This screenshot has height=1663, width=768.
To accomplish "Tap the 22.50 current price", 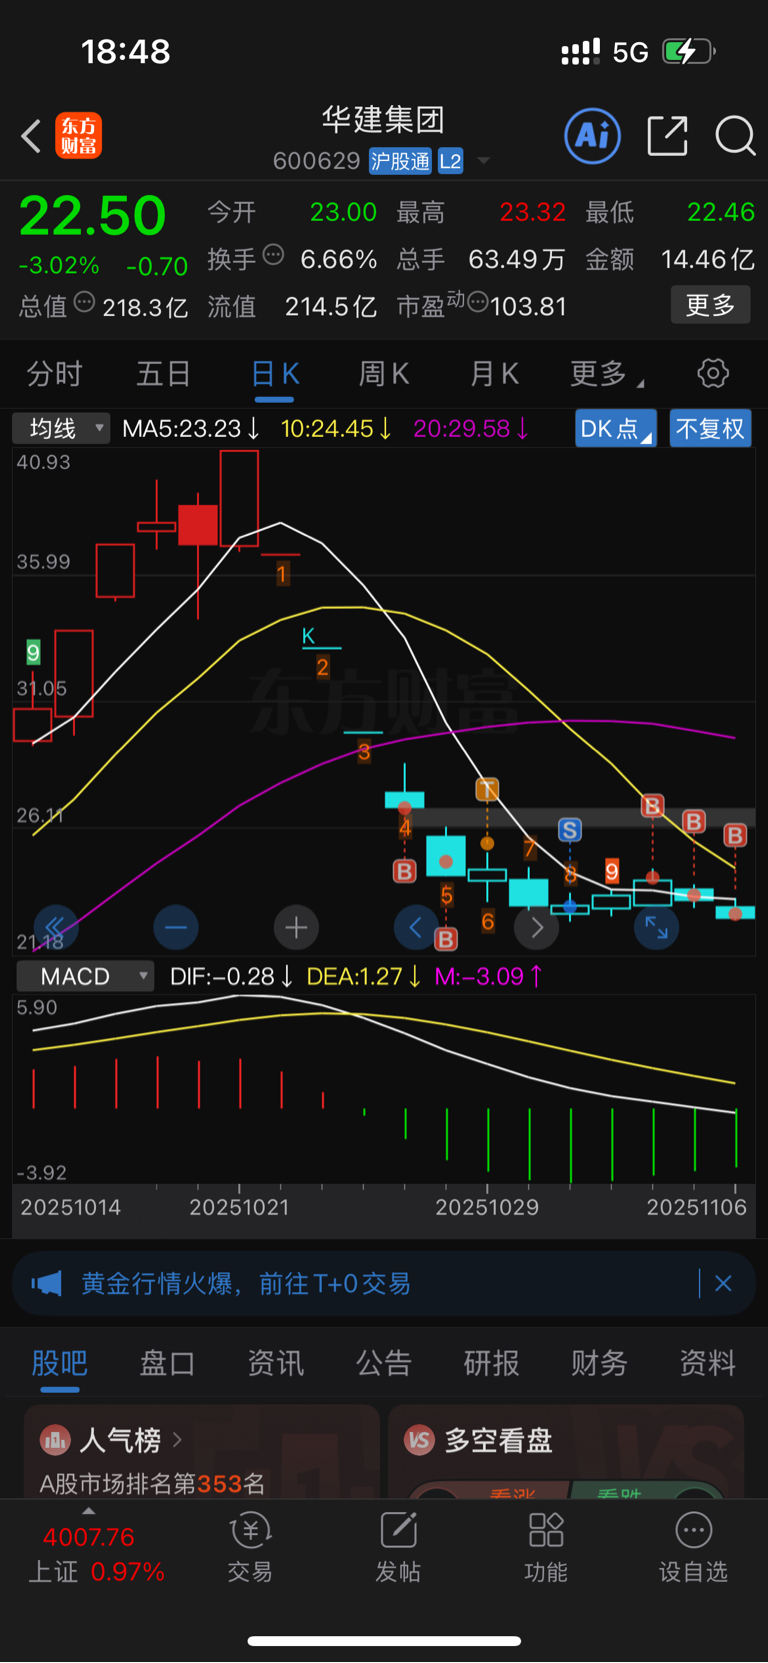I will [92, 216].
